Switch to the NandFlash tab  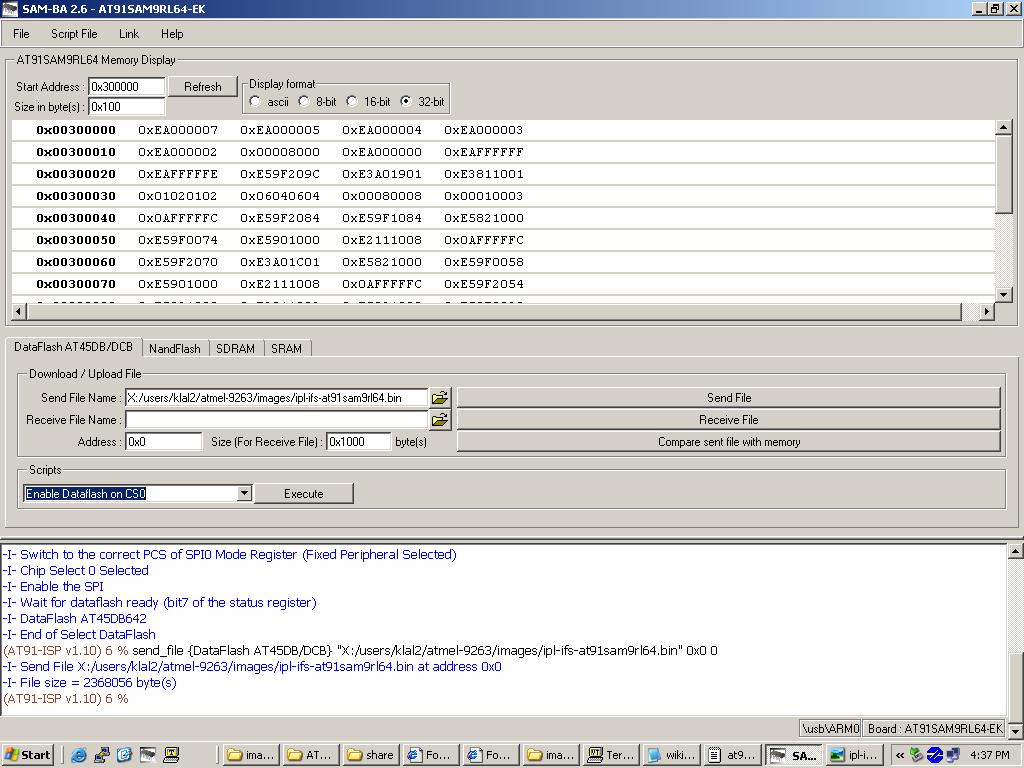pos(174,349)
